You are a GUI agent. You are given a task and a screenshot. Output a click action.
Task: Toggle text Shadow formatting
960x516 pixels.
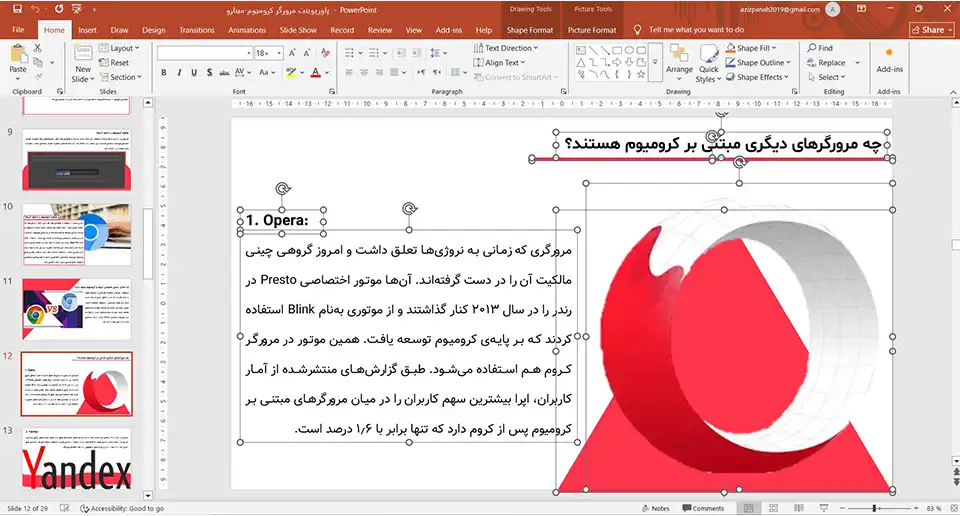tap(209, 72)
